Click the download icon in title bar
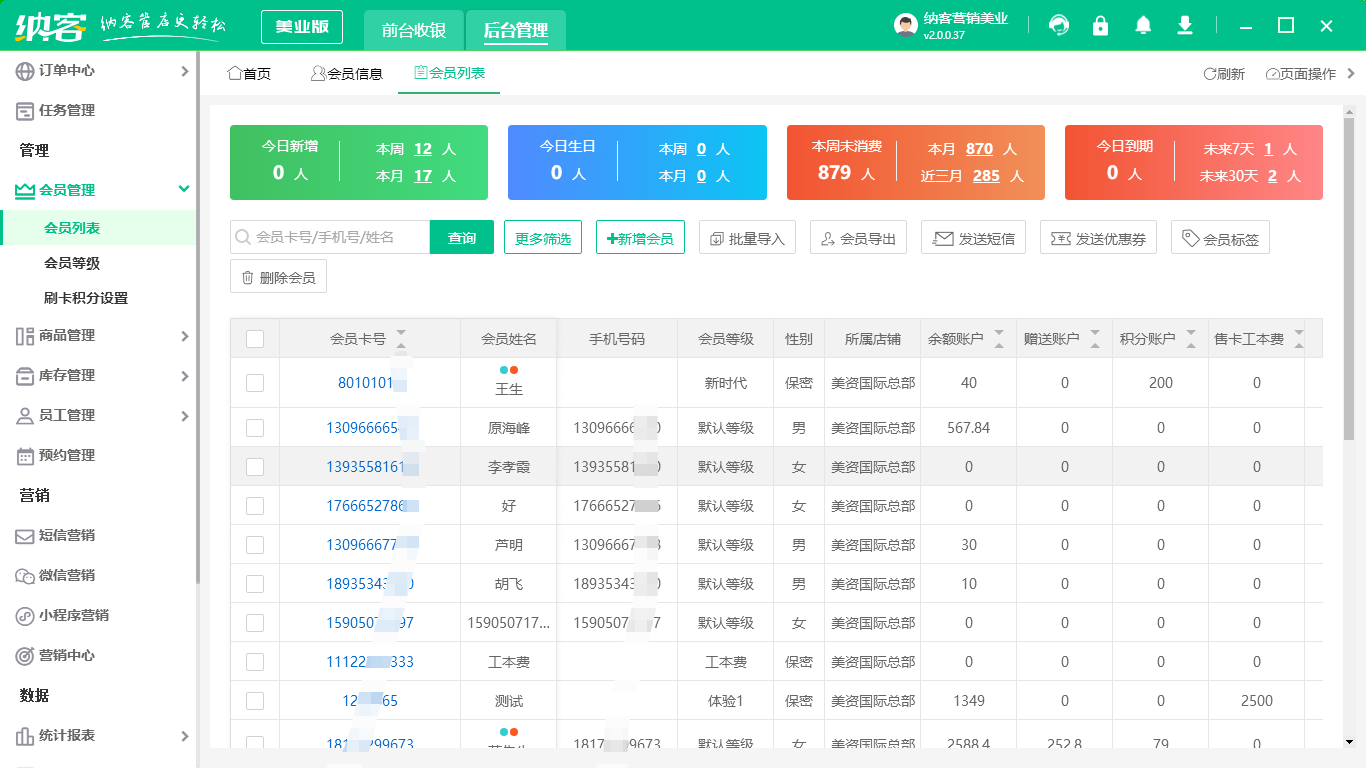1366x768 pixels. 1185,26
